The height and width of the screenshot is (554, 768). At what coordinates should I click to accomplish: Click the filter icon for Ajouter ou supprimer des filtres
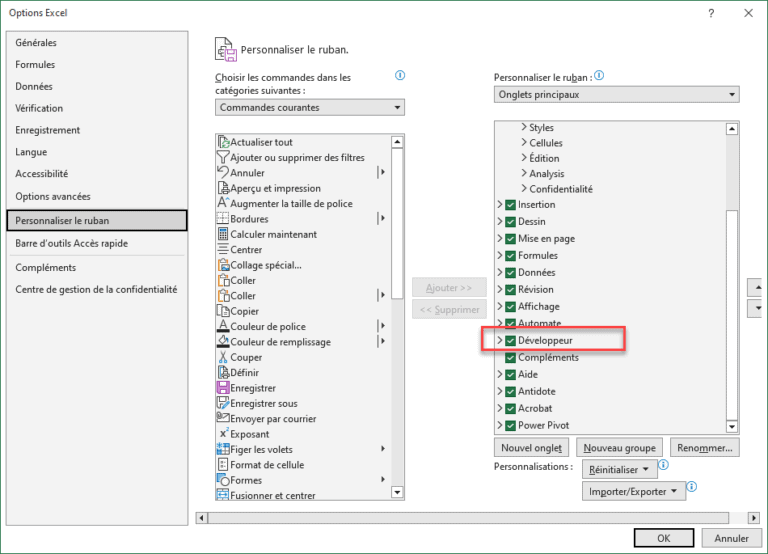click(223, 157)
